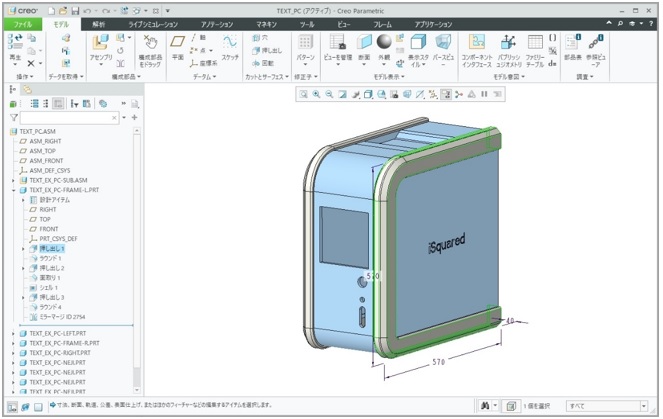Open the 操作 group dropdown
The height and width of the screenshot is (419, 663).
click(25, 77)
